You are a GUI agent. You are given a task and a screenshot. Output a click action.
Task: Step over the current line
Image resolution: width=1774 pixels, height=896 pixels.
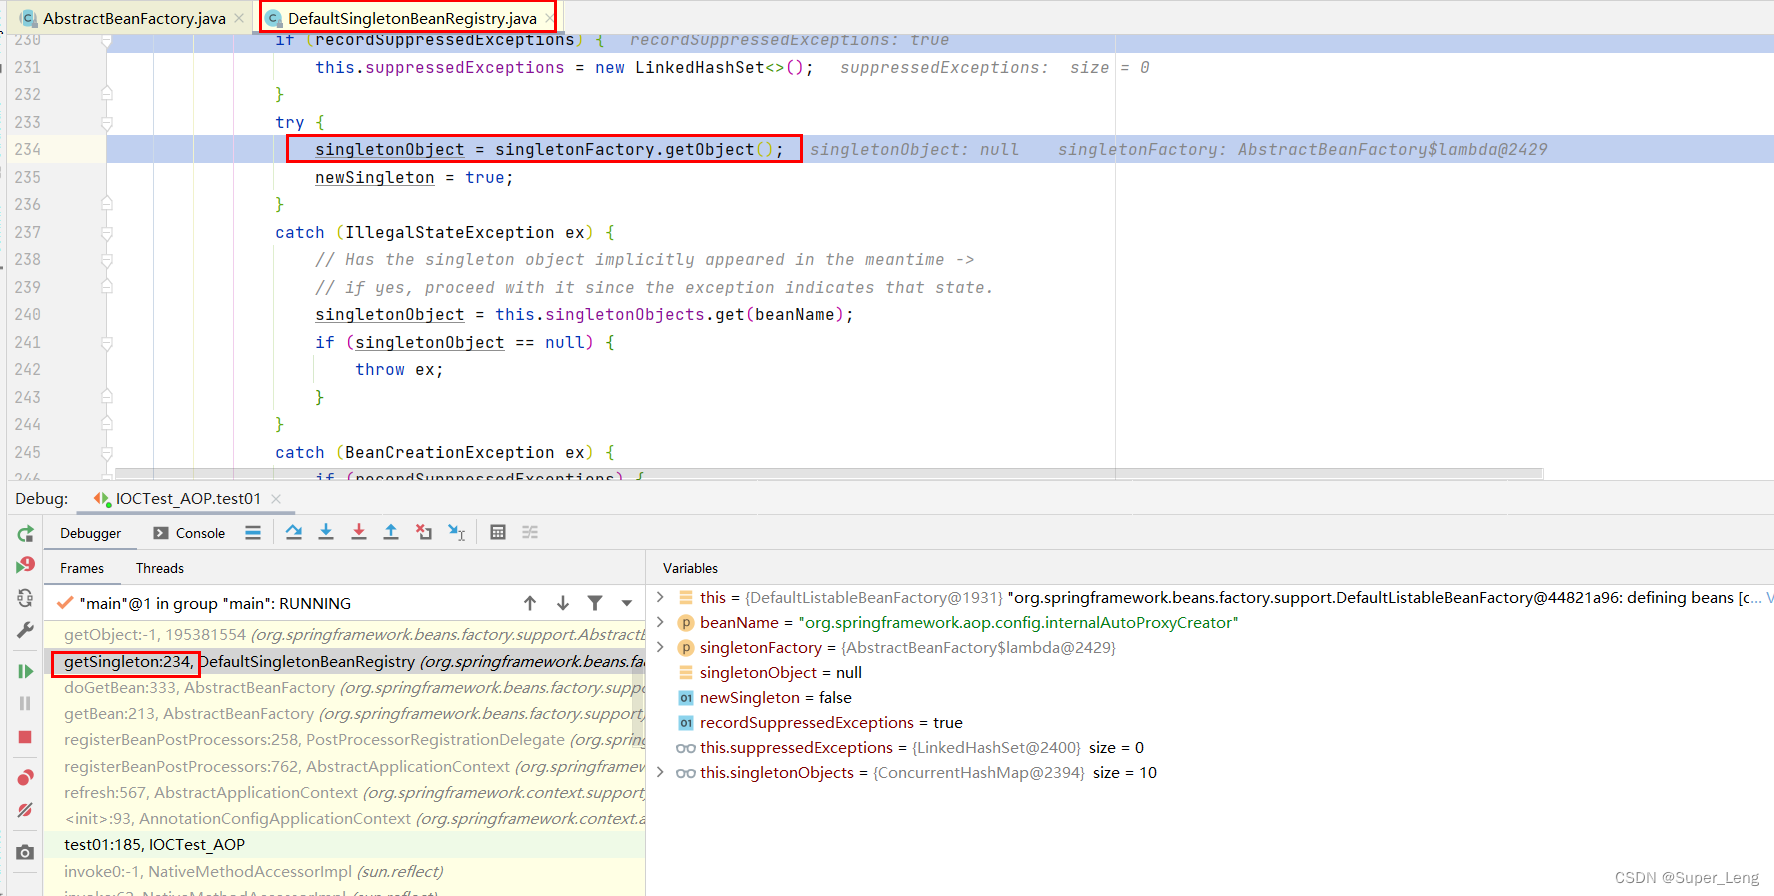tap(294, 532)
